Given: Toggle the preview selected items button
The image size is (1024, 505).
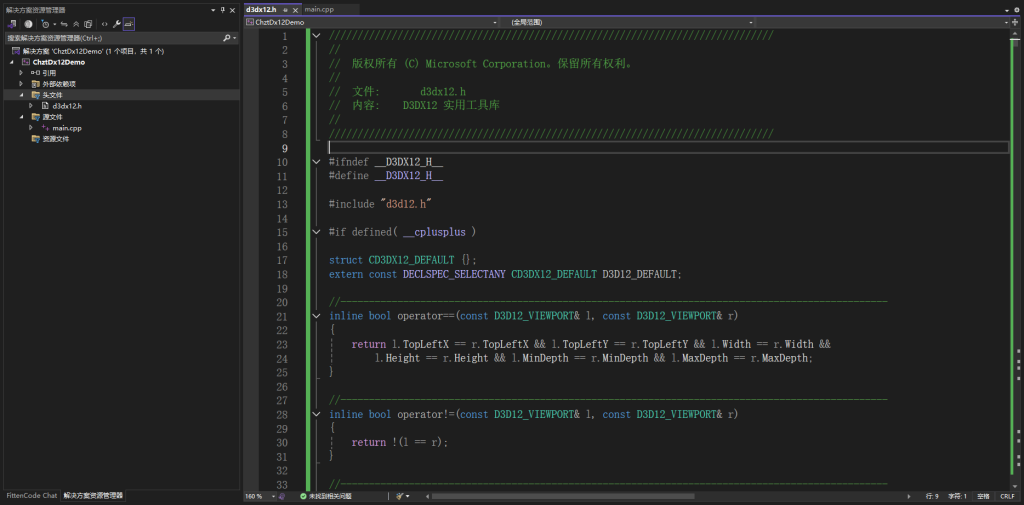Looking at the screenshot, I should click(x=129, y=23).
